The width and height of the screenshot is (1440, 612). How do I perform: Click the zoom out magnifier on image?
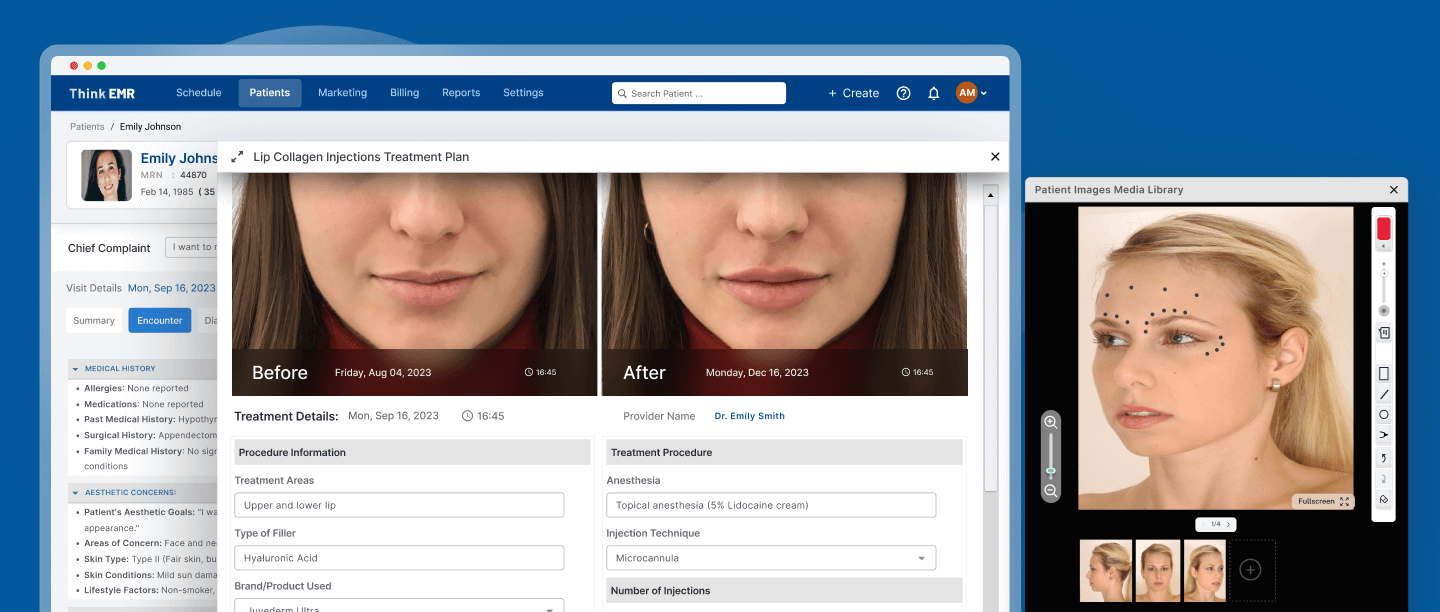(1051, 490)
